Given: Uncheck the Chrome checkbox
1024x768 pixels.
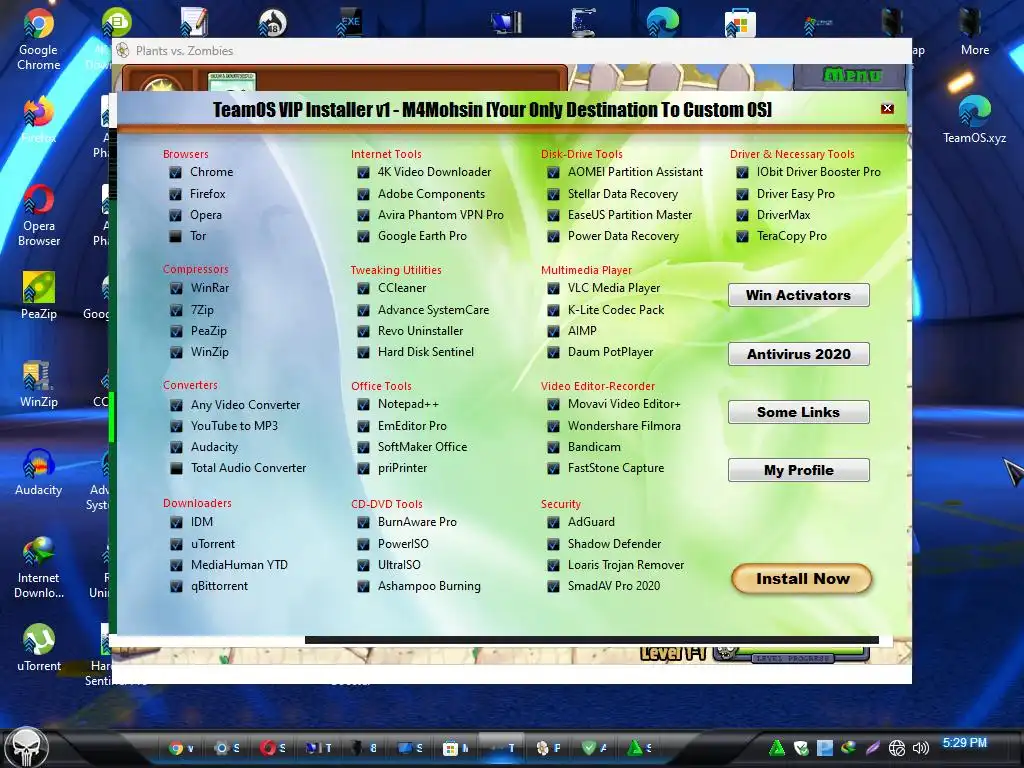Looking at the screenshot, I should (175, 173).
